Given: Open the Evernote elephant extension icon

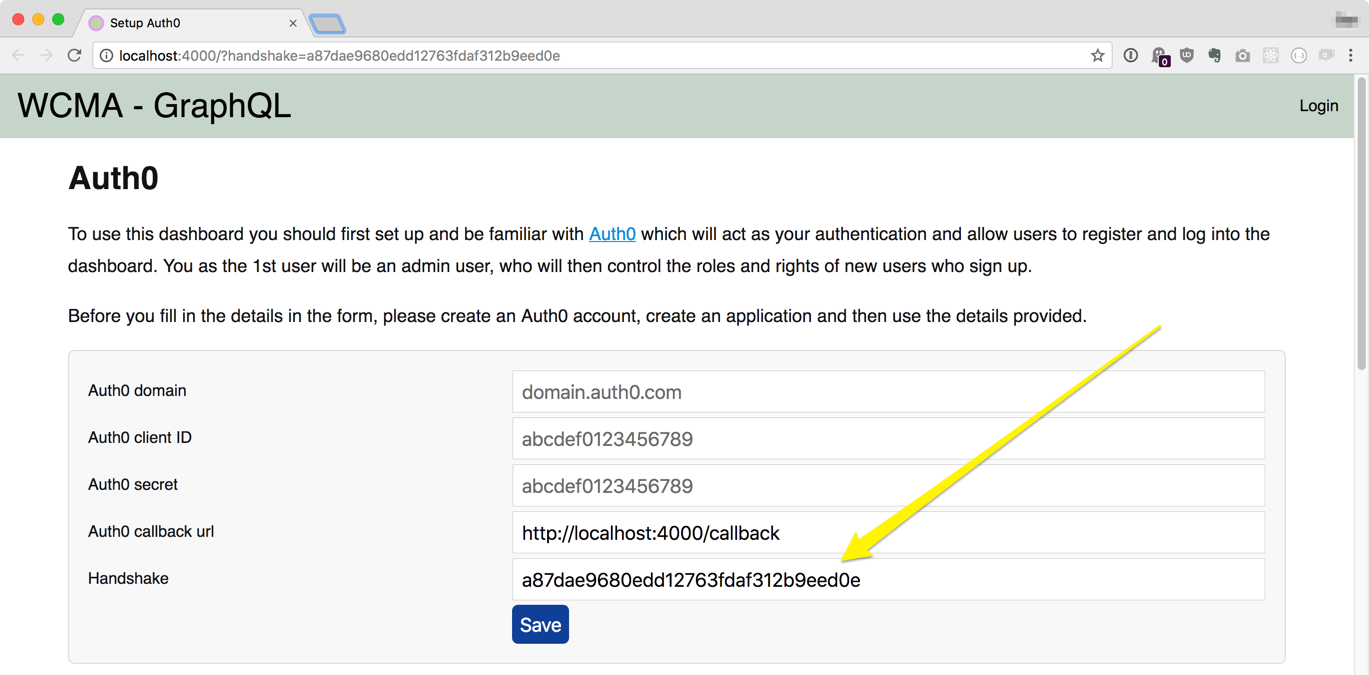Looking at the screenshot, I should (1214, 56).
